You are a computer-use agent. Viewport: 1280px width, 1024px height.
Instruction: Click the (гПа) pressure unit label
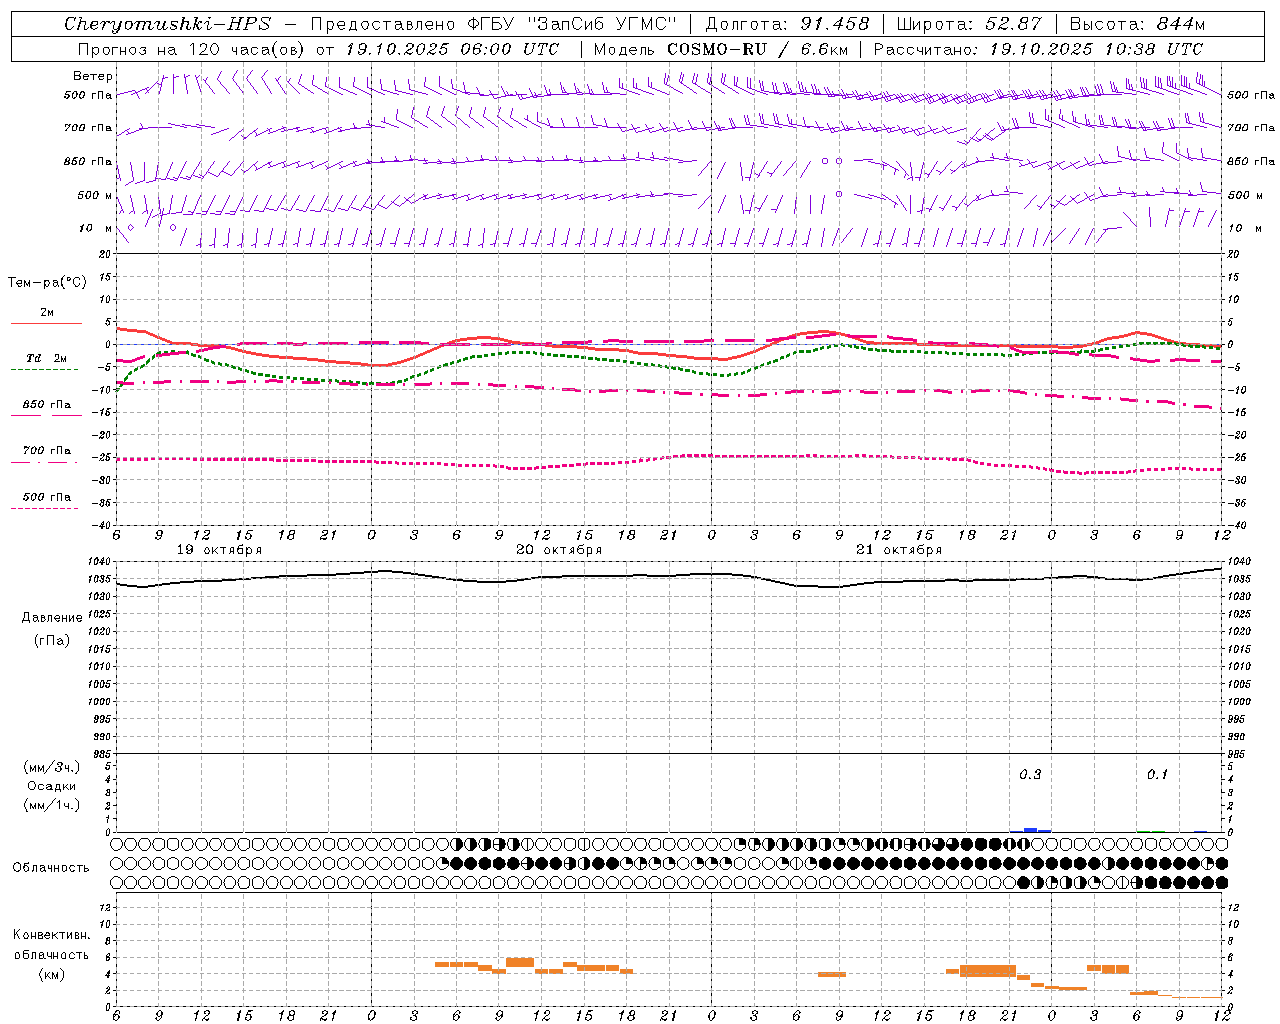(52, 641)
